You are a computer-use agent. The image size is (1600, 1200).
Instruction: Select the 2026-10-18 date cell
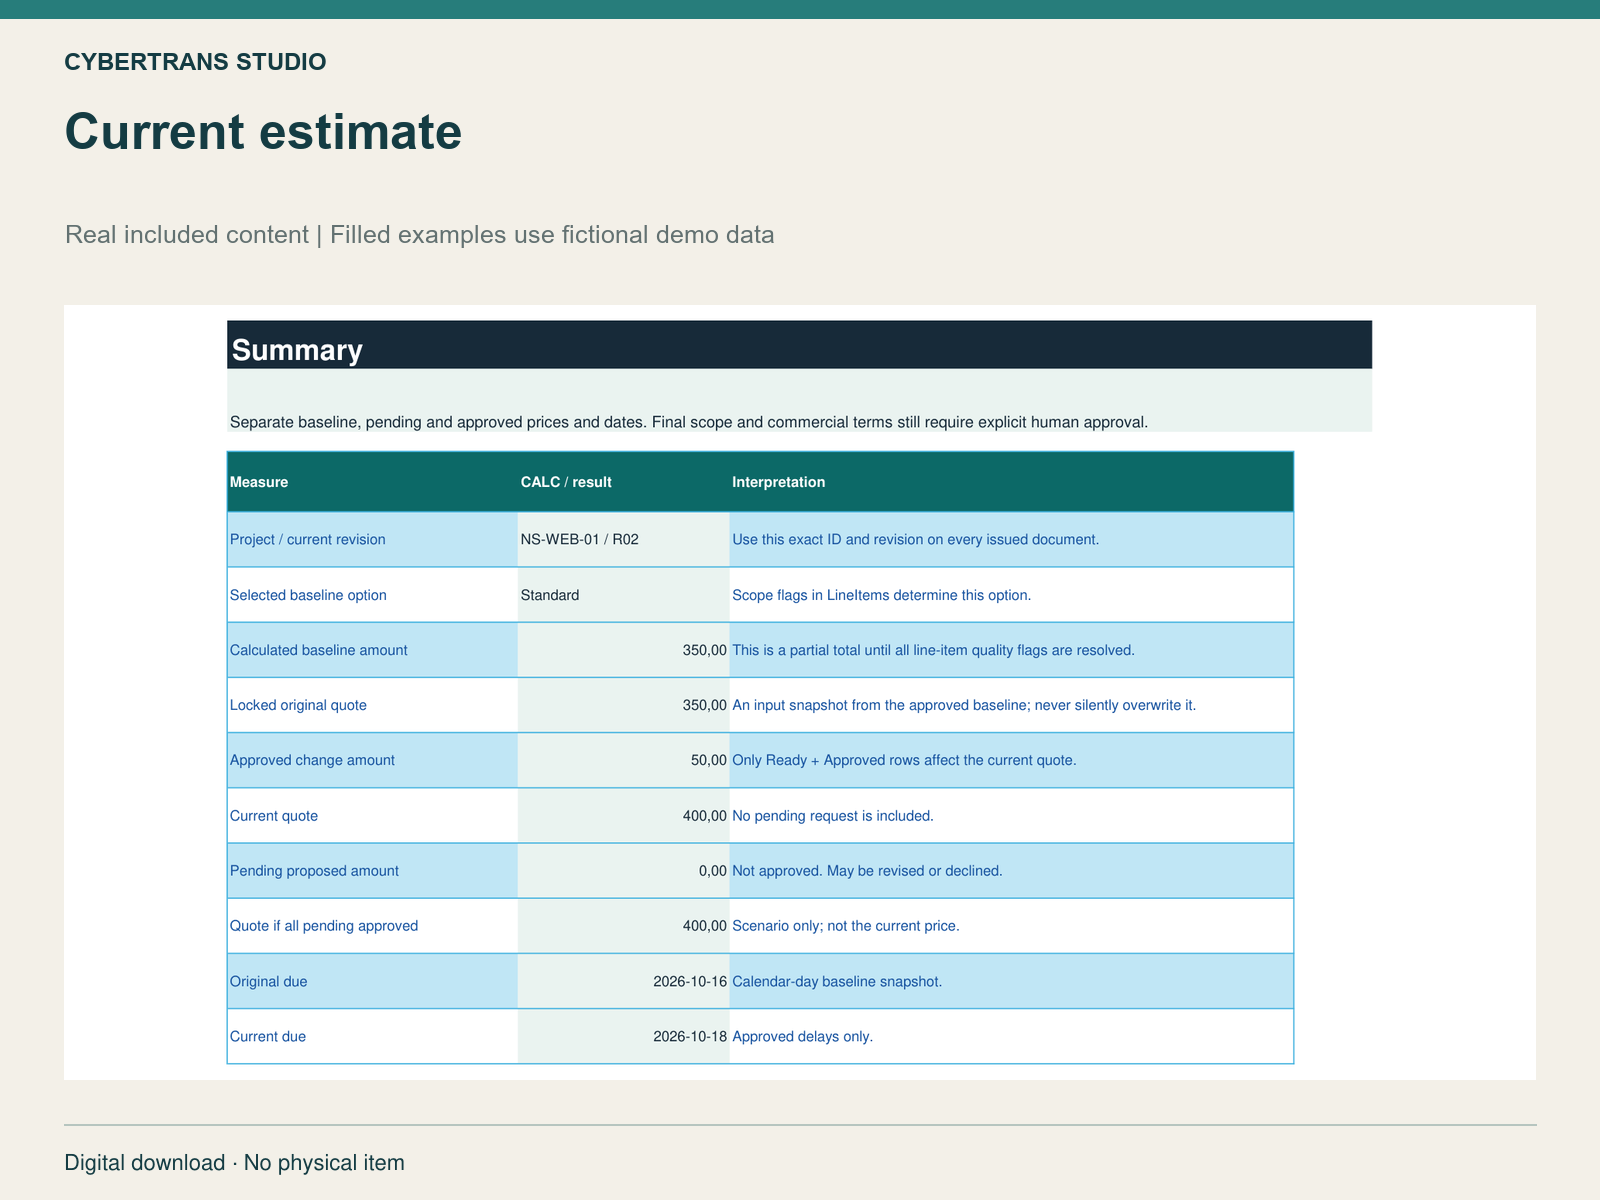click(x=623, y=1036)
